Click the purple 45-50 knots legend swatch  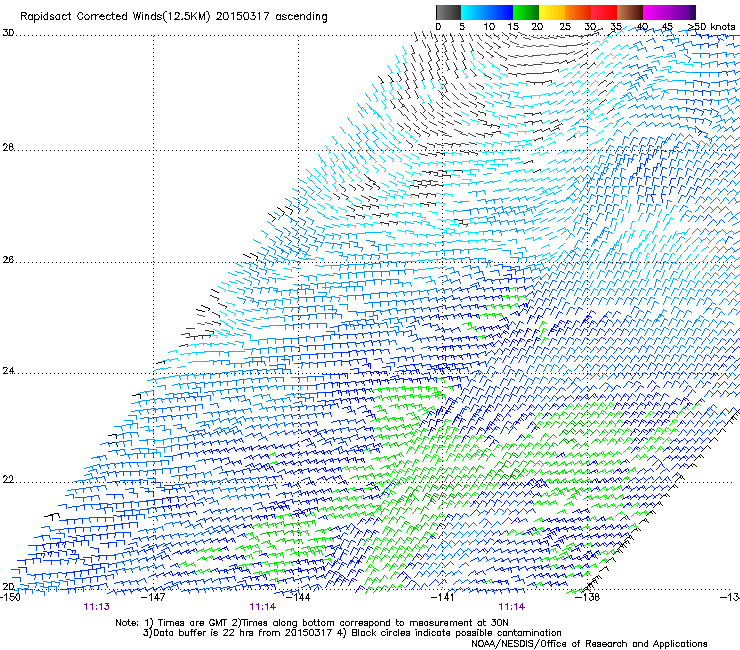click(x=682, y=12)
